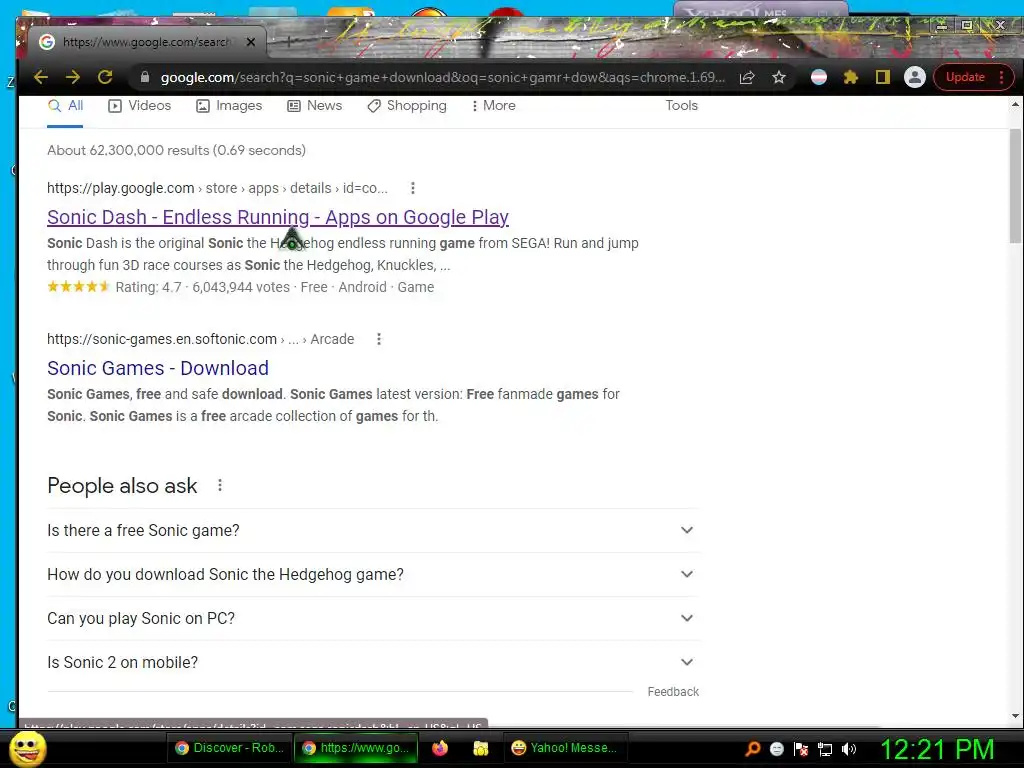Open the network tray icon
The height and width of the screenshot is (768, 1024).
(x=825, y=748)
